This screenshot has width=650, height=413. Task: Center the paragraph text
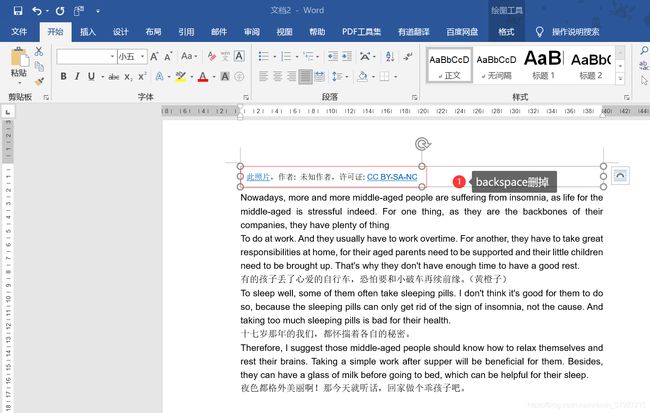point(278,76)
